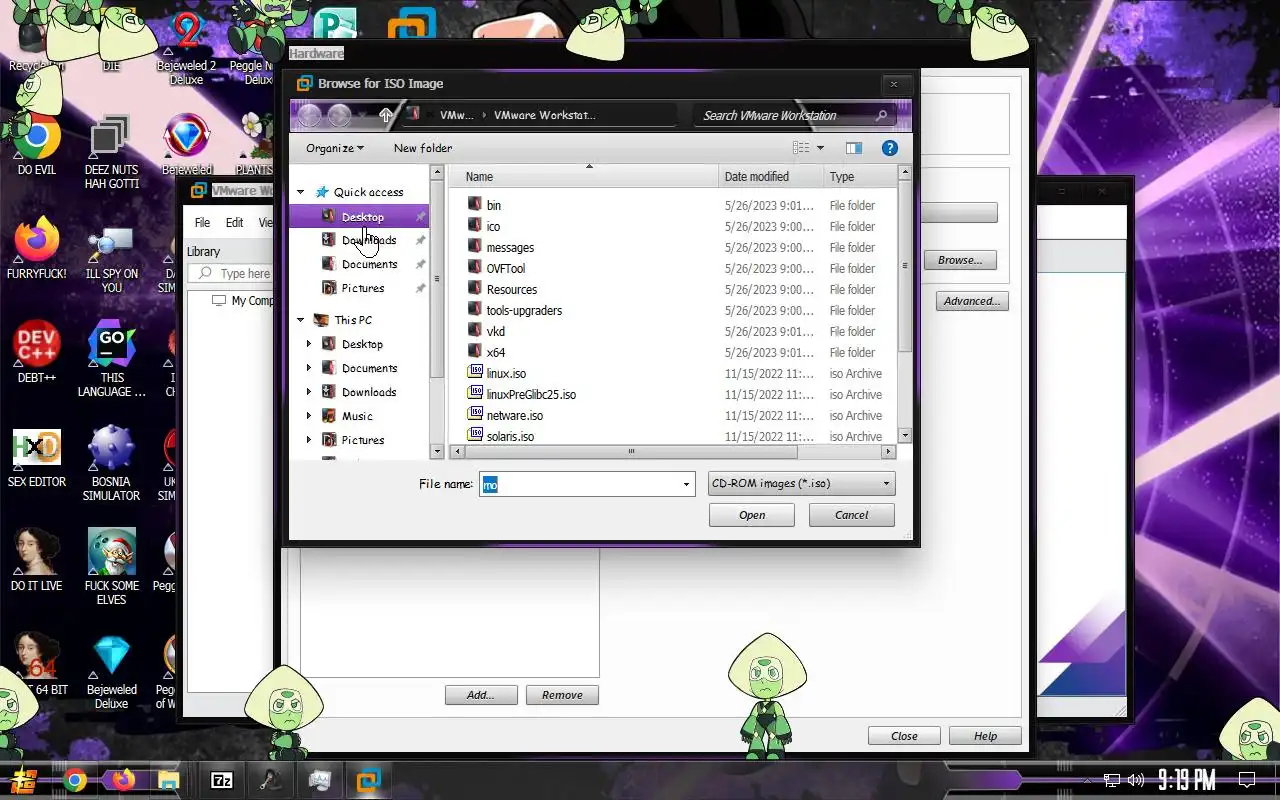Viewport: 1280px width, 800px height.
Task: Open Dev-C++ desktop shortcut labeled DEBT++
Action: [36, 352]
